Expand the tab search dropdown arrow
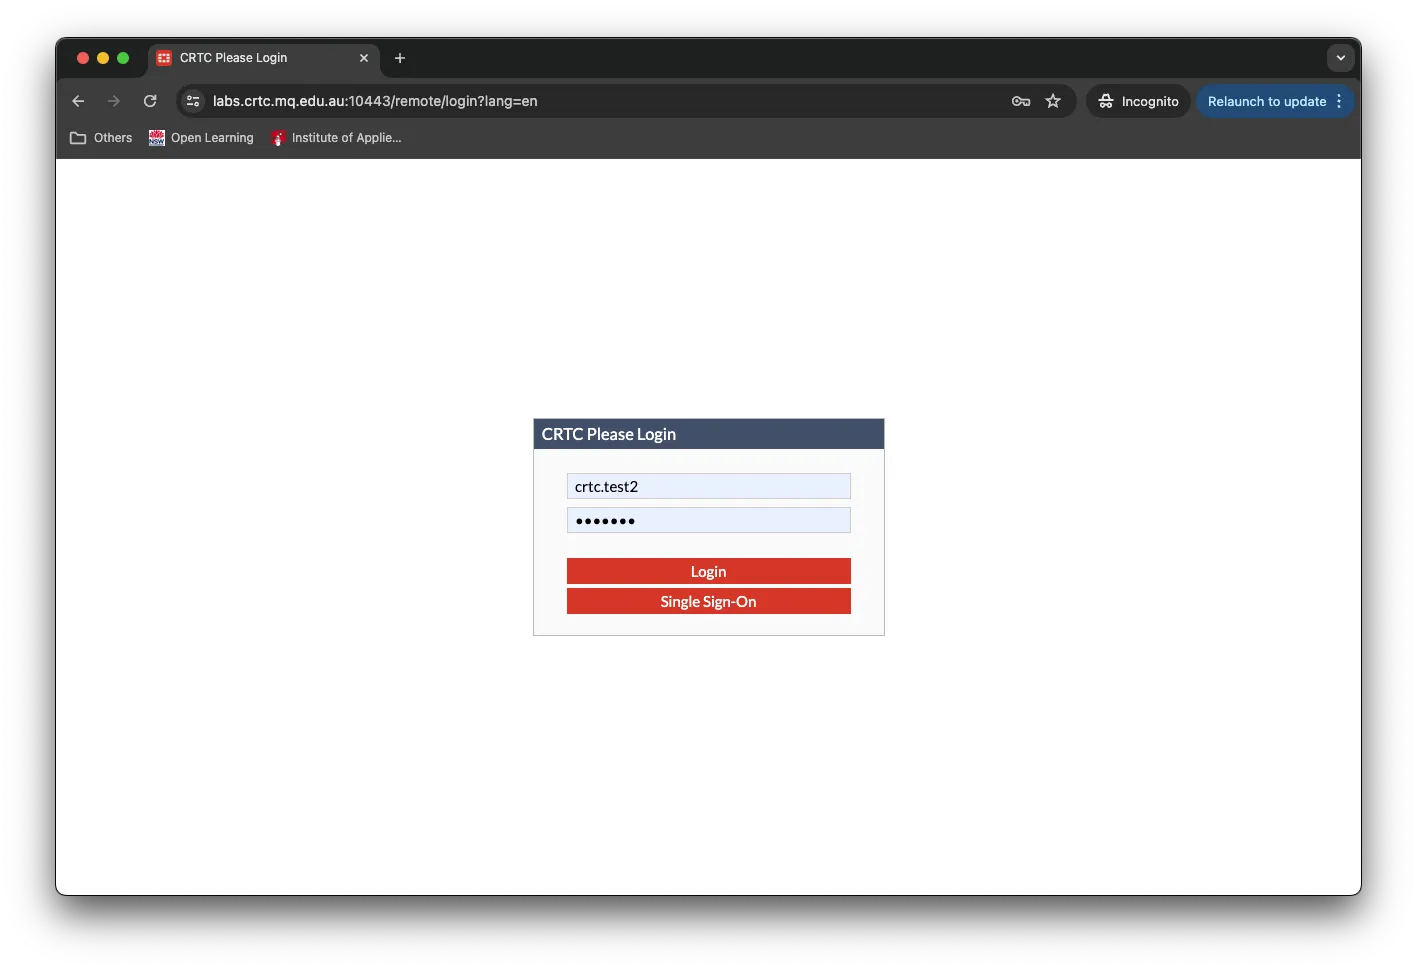Image resolution: width=1417 pixels, height=969 pixels. coord(1340,58)
